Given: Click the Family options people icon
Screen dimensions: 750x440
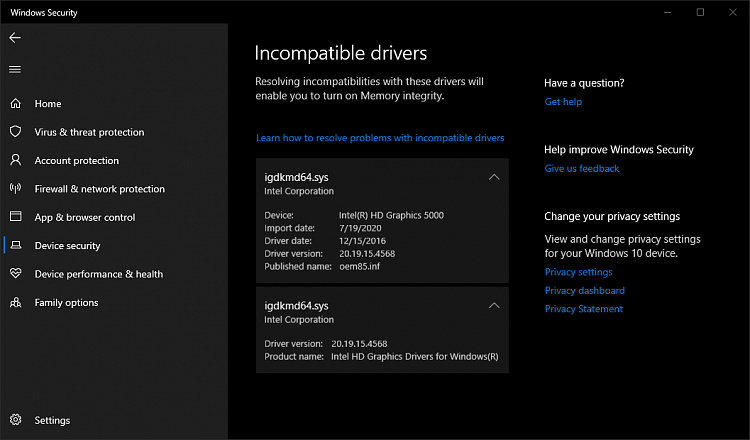Looking at the screenshot, I should click(16, 302).
